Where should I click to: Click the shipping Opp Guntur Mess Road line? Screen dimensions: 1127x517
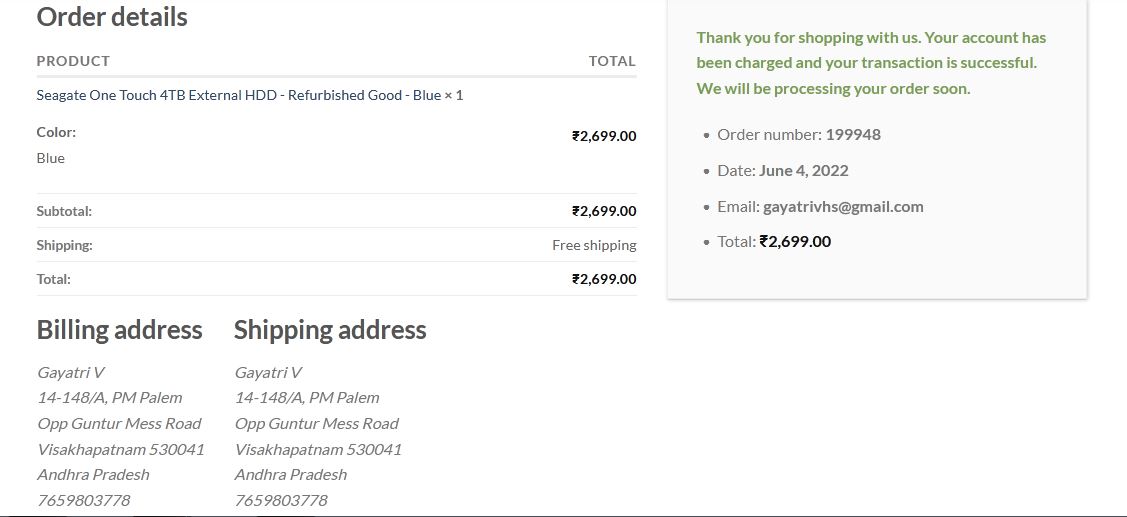point(316,423)
